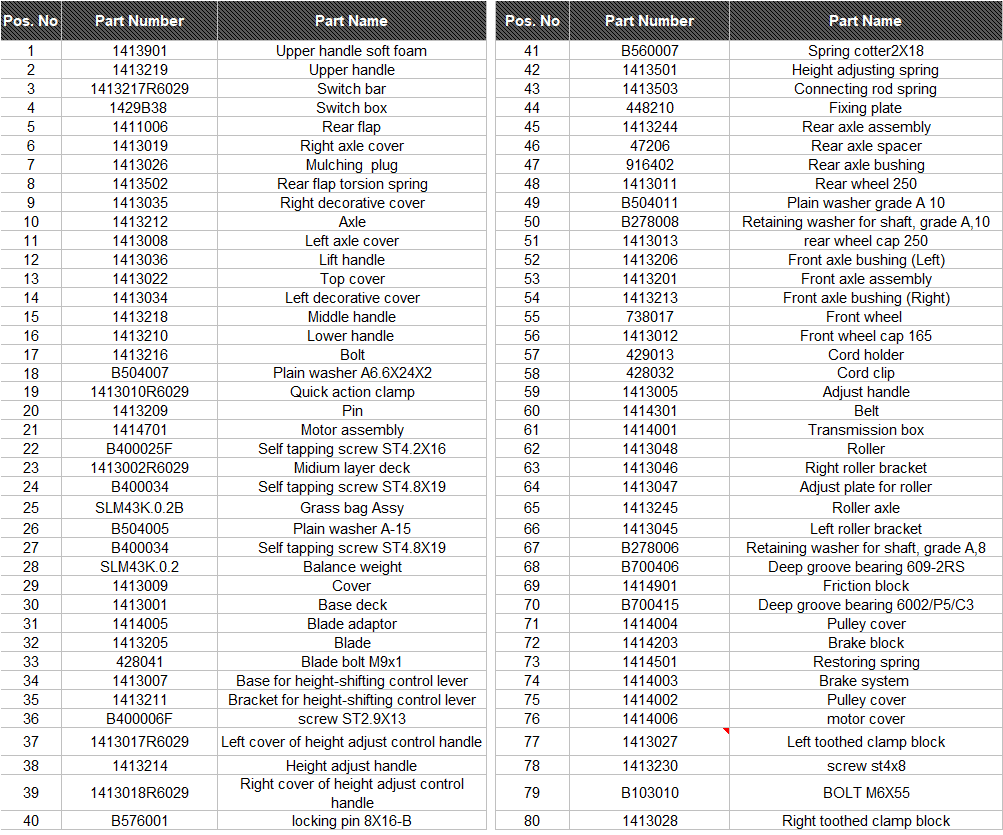This screenshot has height=835, width=1003.
Task: Click the 'Blade bolt M9x1' cell
Action: click(x=351, y=662)
